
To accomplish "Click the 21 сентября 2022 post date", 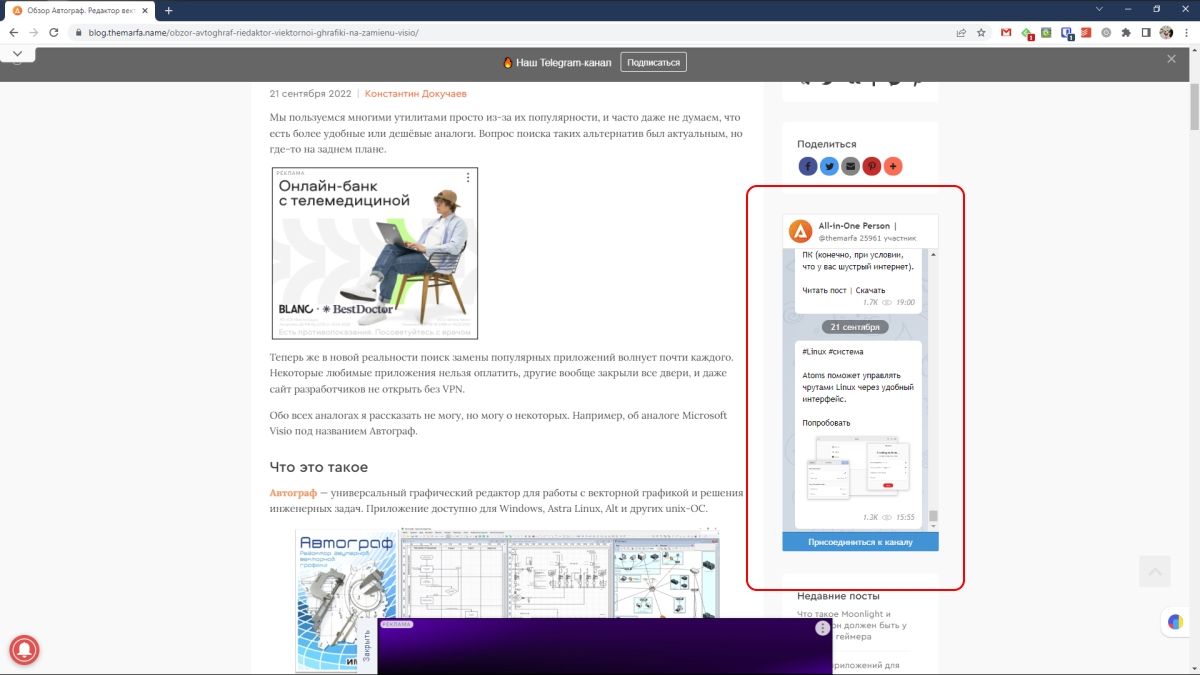I will point(310,93).
